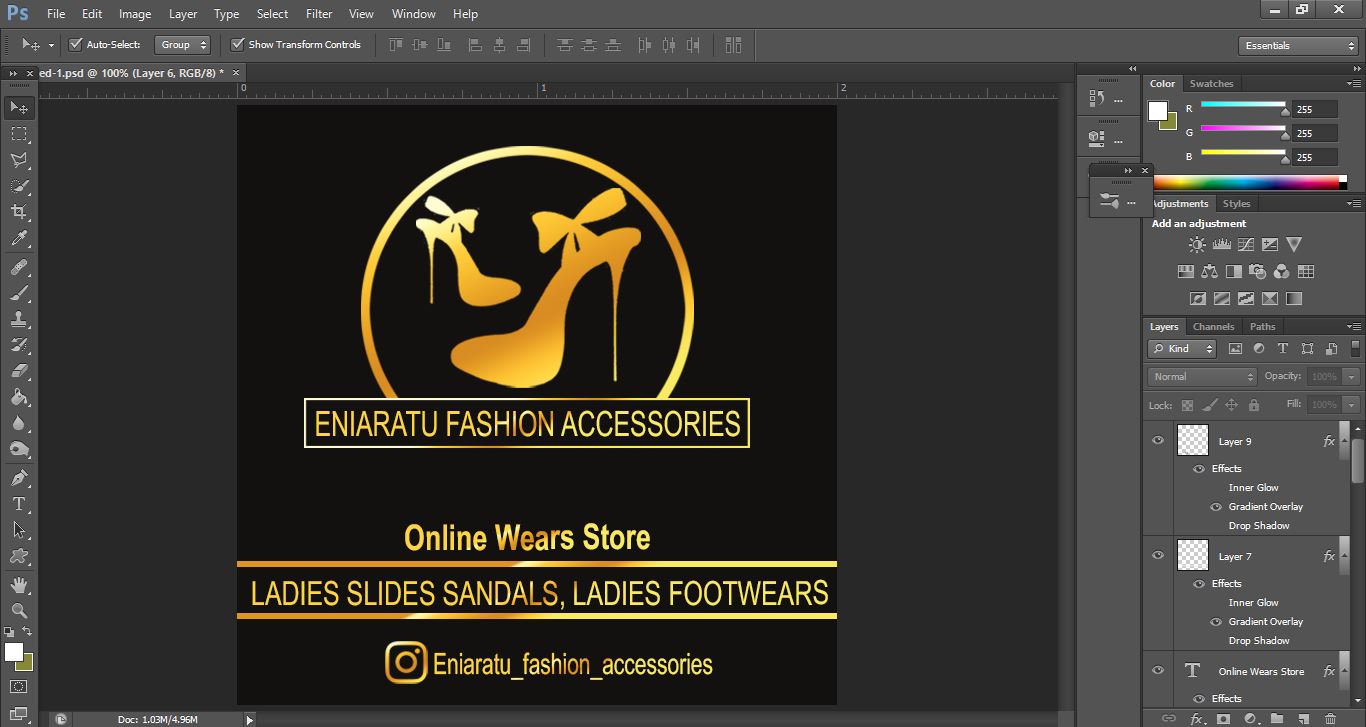
Task: Add an Exposure adjustment
Action: 1270,244
